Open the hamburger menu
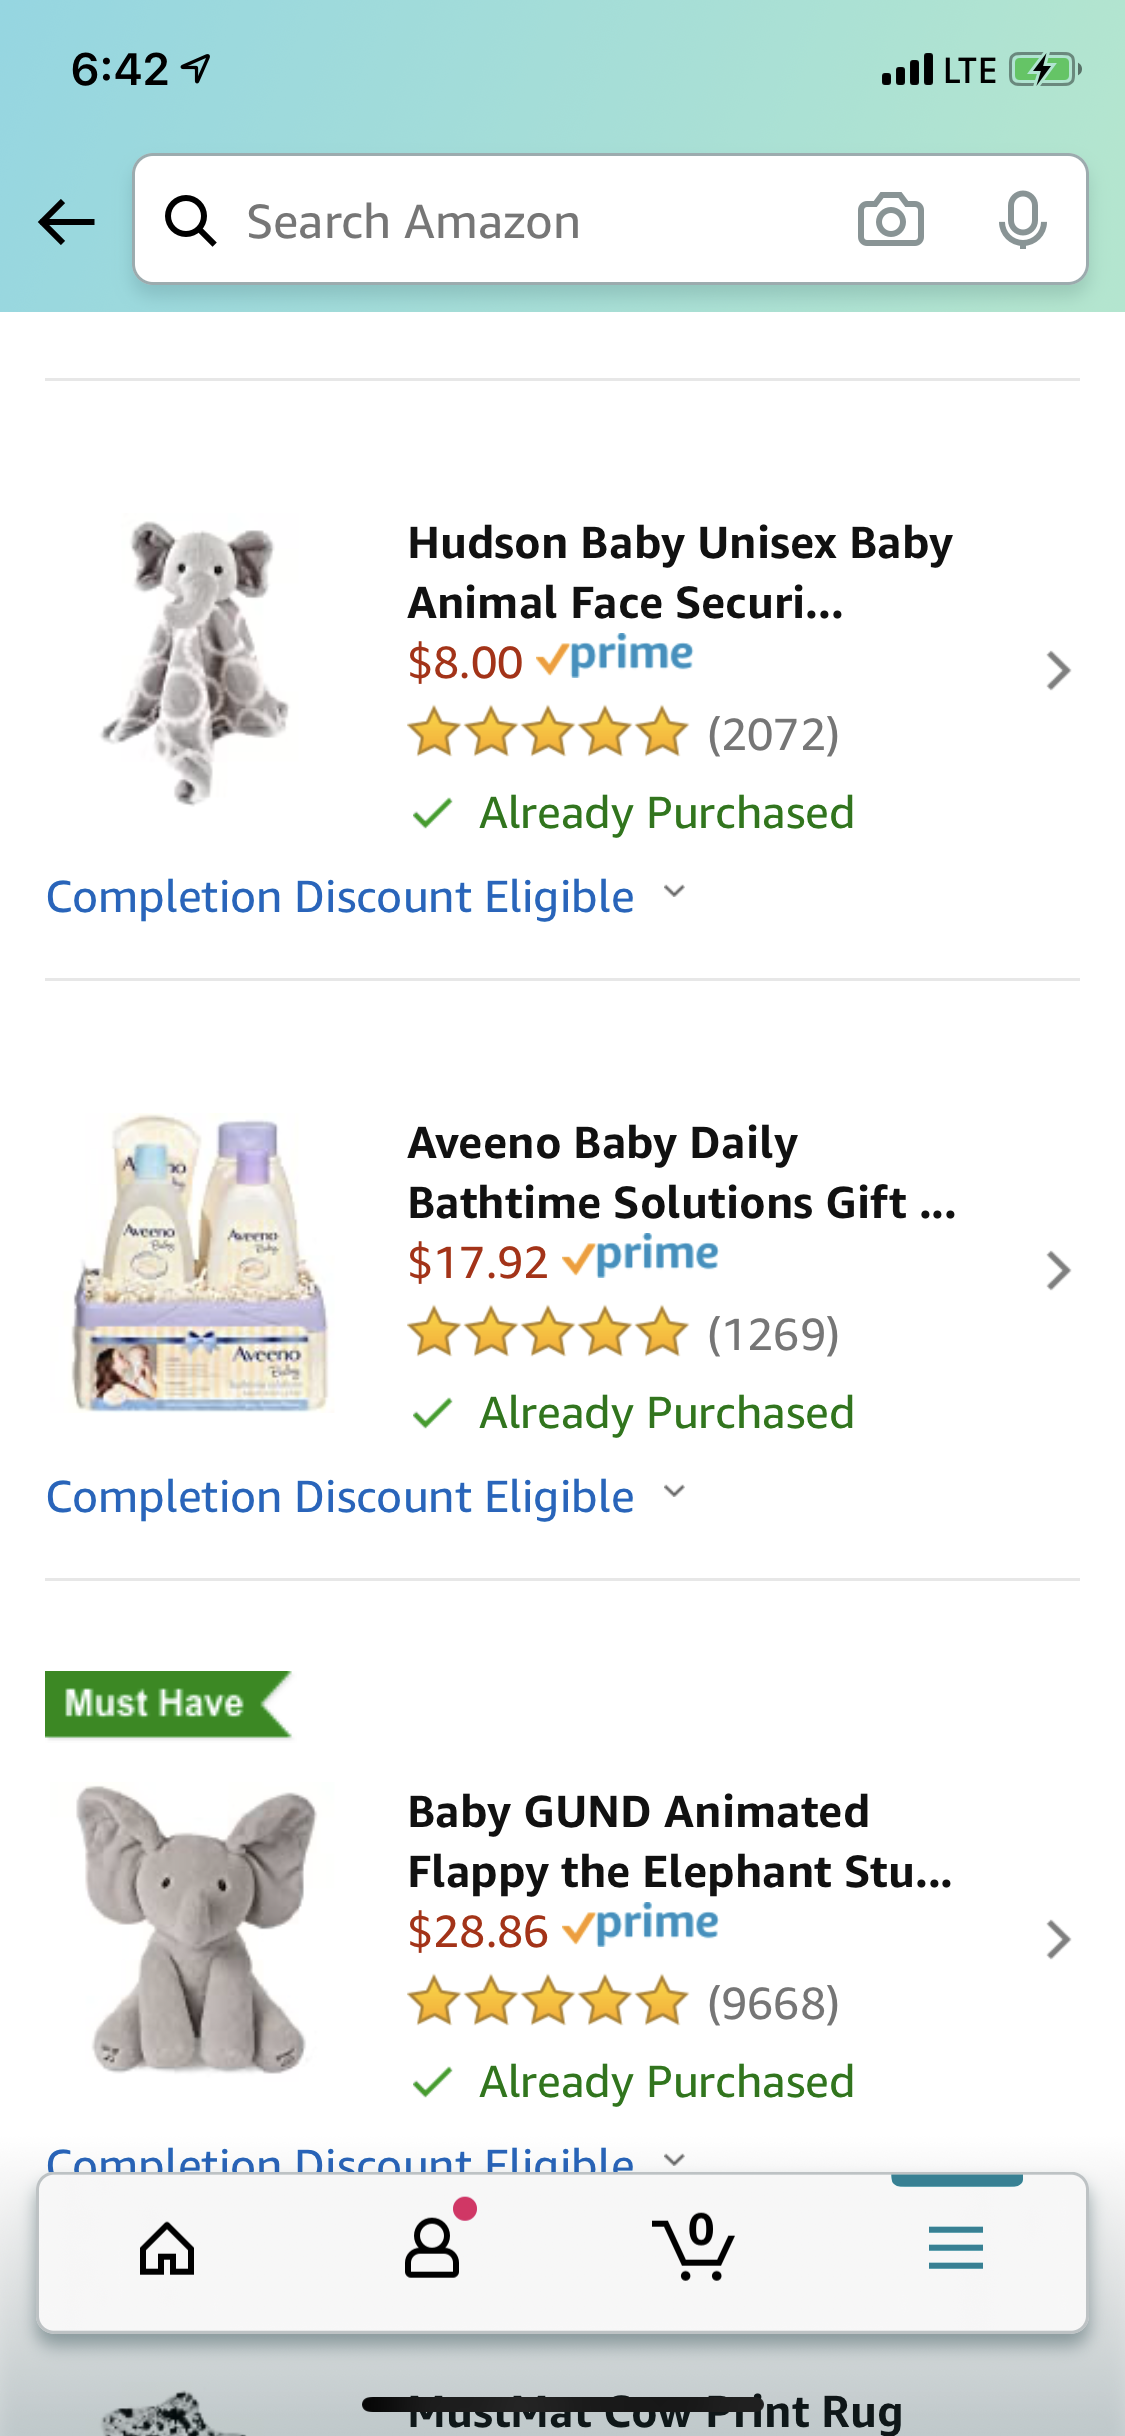Viewport: 1125px width, 2436px height. pos(955,2250)
